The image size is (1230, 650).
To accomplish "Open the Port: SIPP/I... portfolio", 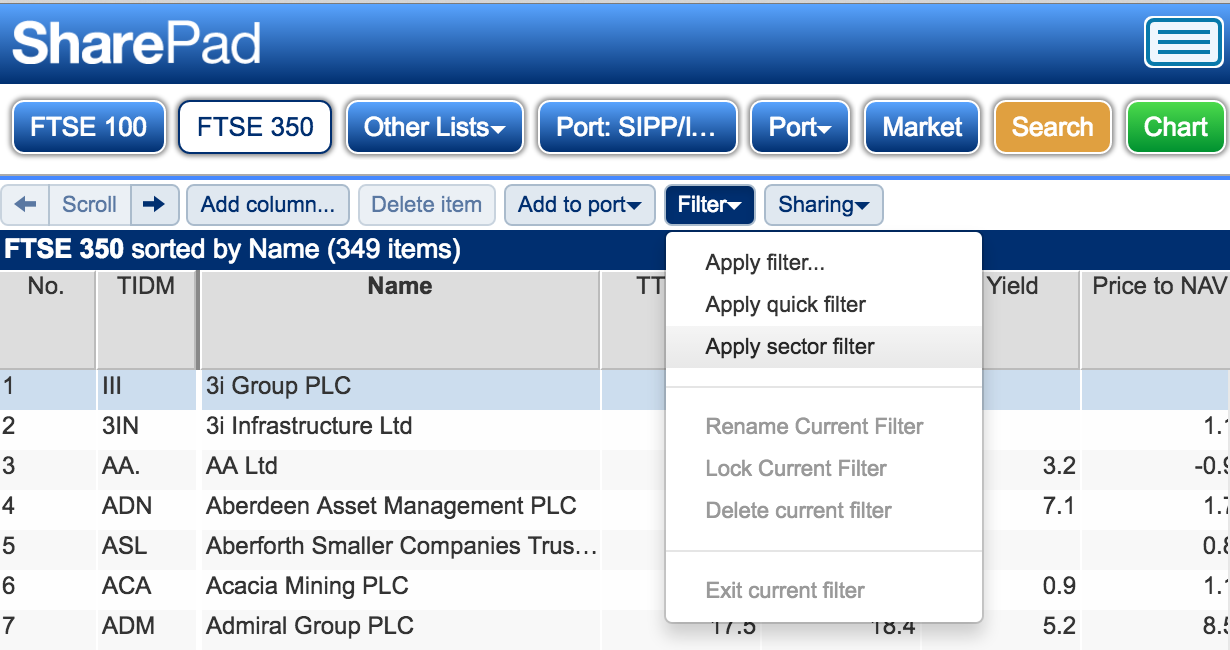I will pyautogui.click(x=637, y=127).
